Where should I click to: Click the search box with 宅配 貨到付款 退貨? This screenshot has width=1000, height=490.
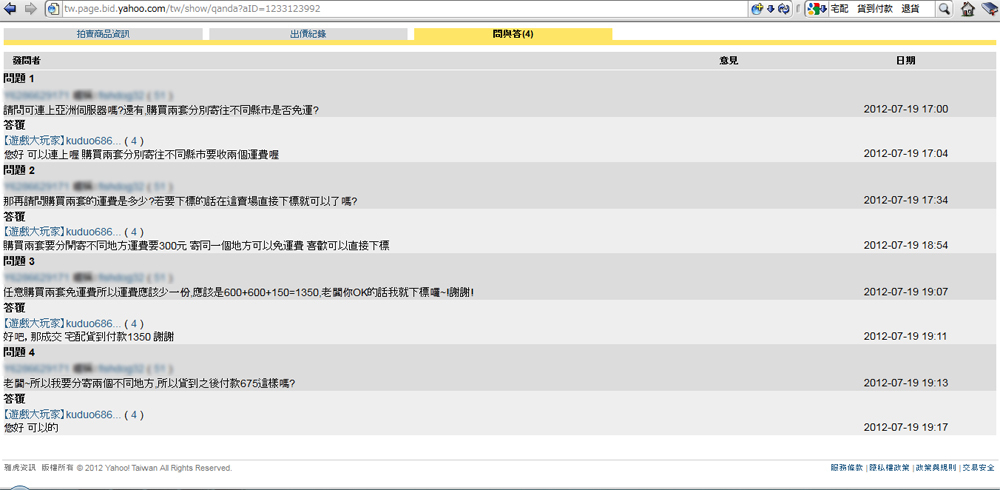[881, 9]
